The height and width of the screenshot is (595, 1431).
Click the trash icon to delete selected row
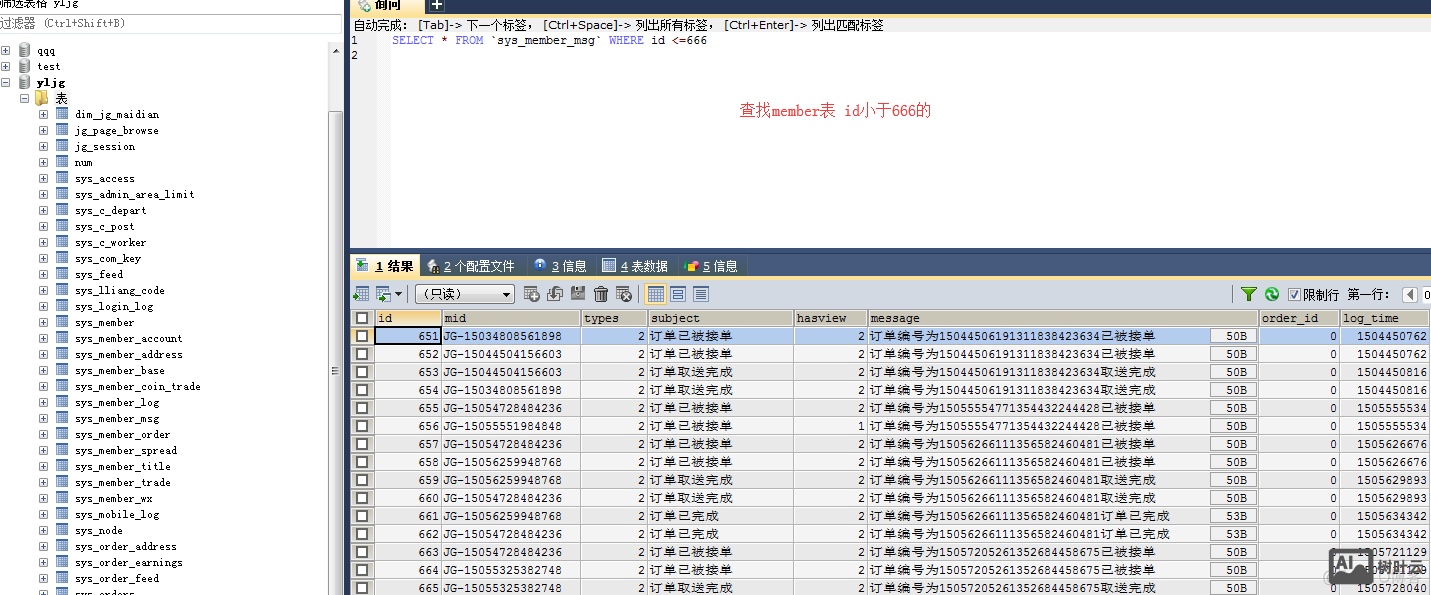600,293
